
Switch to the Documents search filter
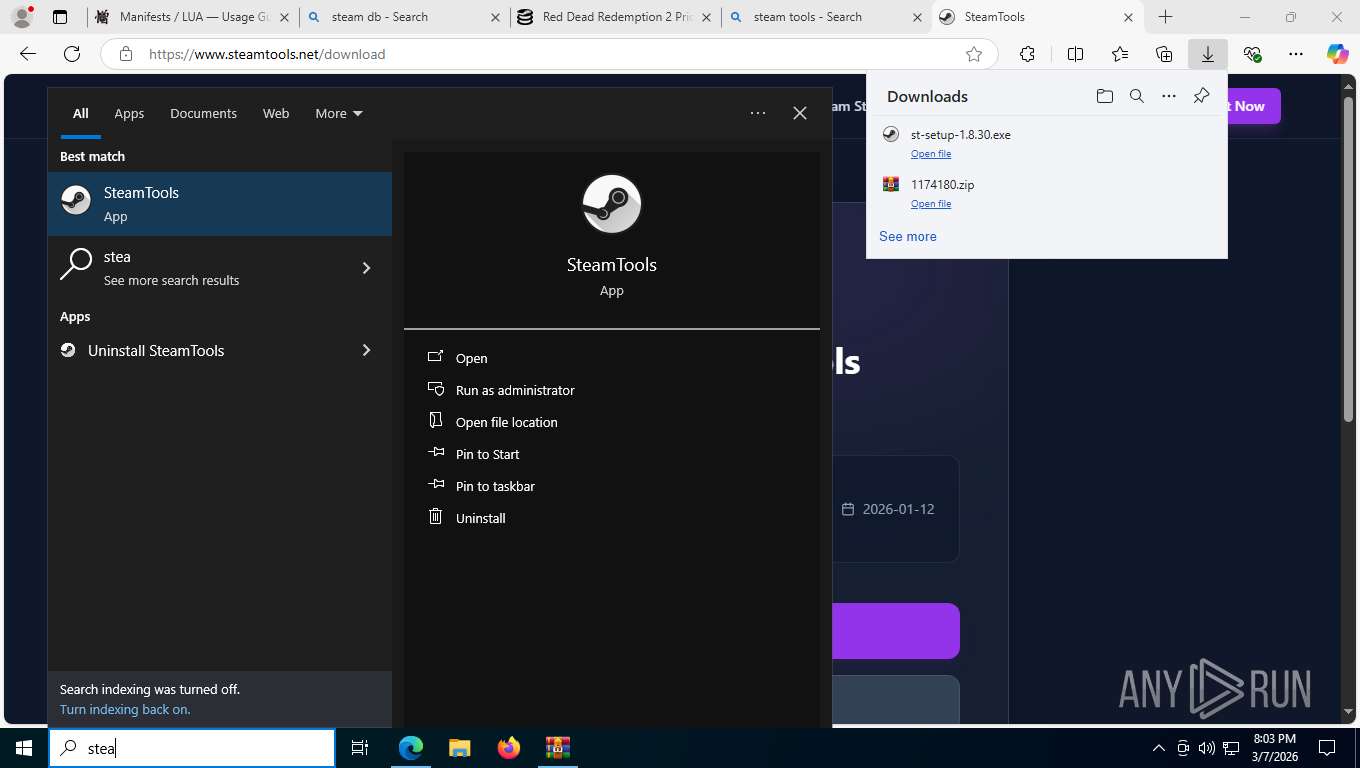(203, 113)
